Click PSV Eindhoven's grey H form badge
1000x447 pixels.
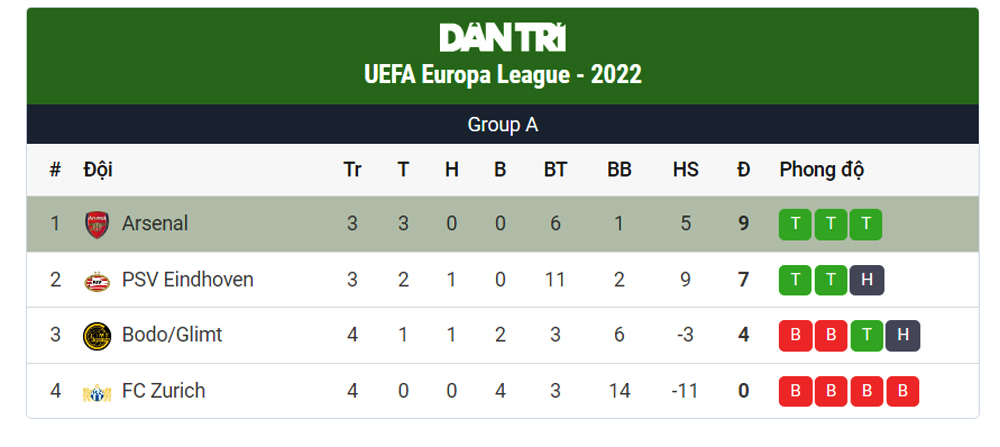(x=867, y=280)
